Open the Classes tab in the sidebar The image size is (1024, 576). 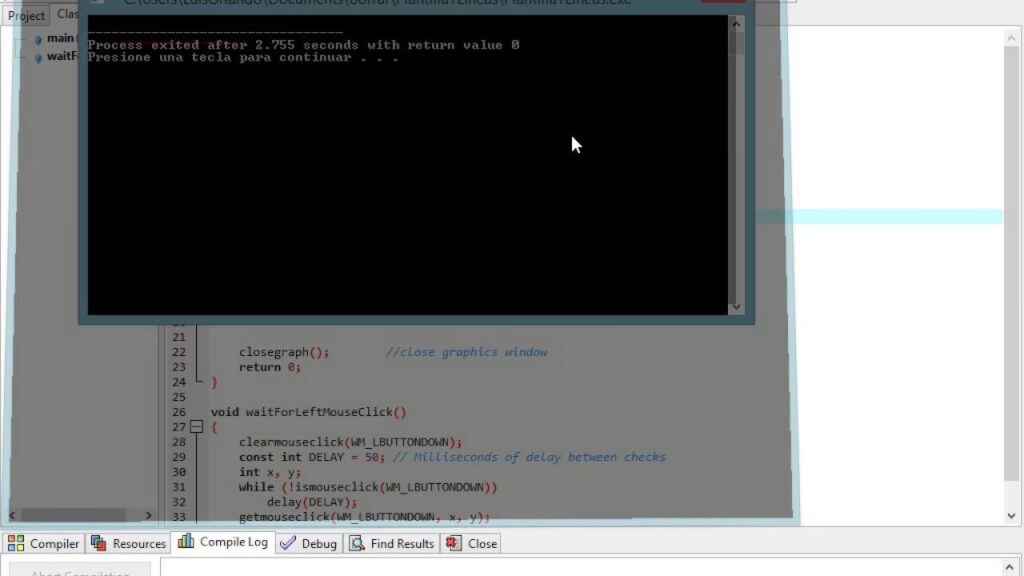67,14
